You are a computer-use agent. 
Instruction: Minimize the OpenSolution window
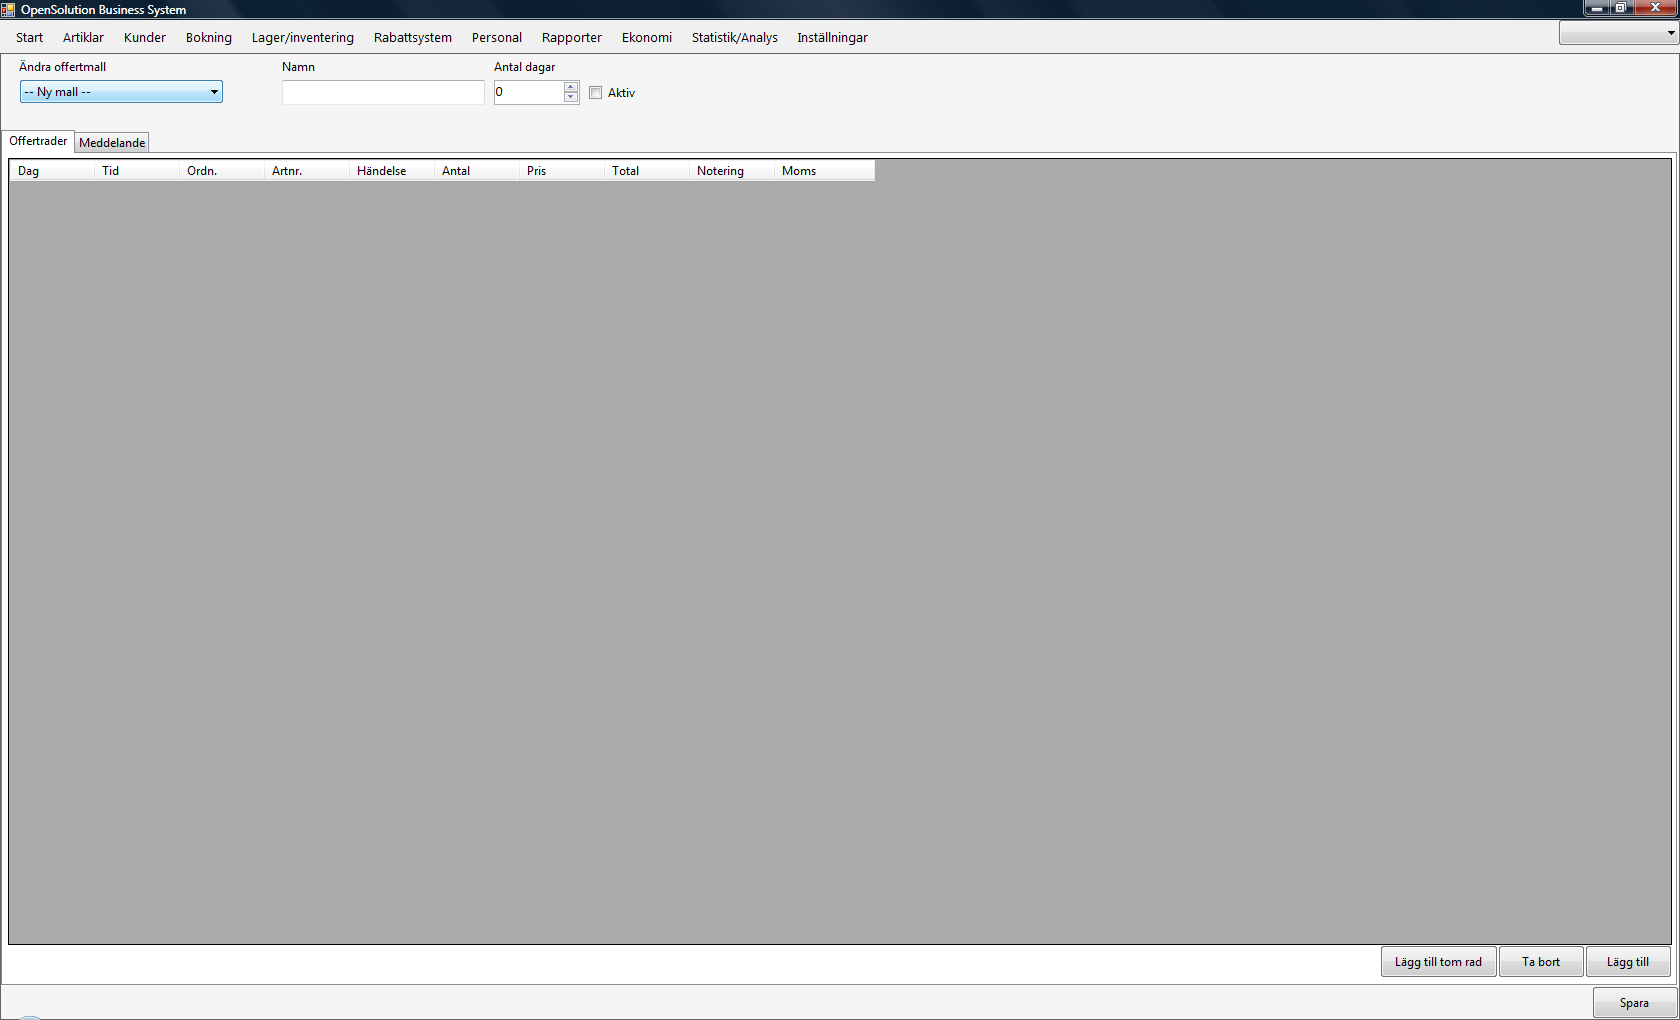tap(1597, 7)
